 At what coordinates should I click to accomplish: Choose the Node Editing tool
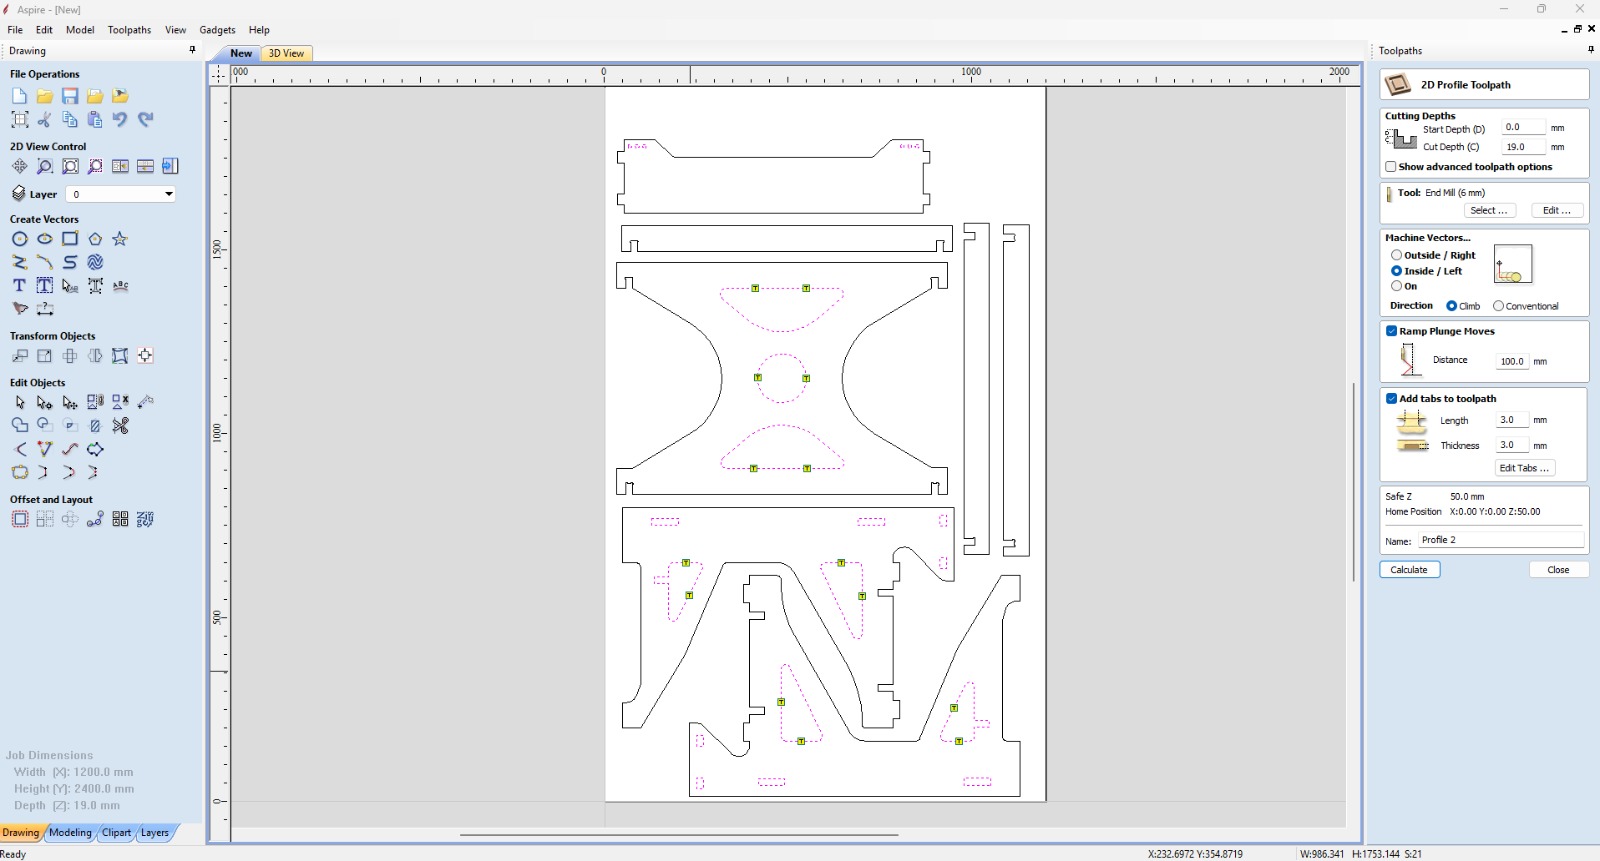tap(45, 402)
